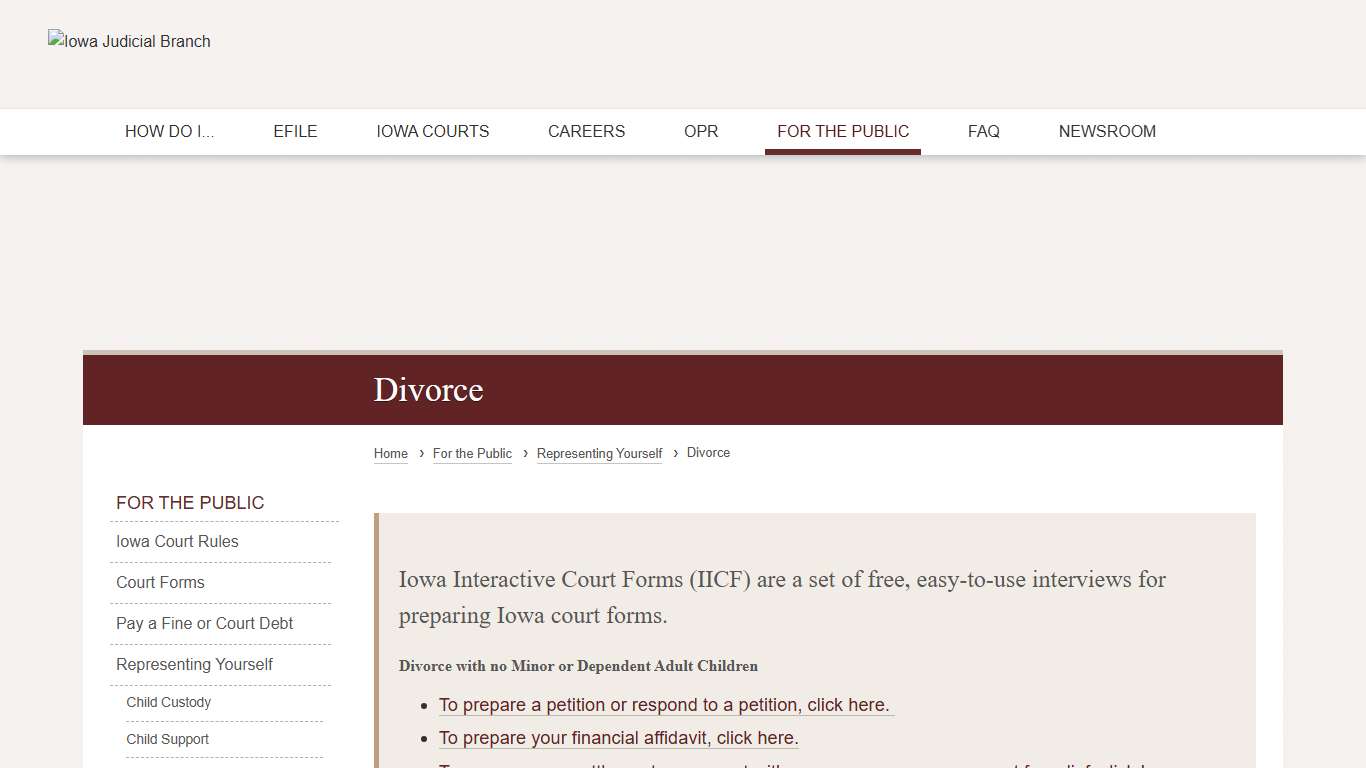Image resolution: width=1366 pixels, height=768 pixels.
Task: Select the FOR THE PUBLIC tab
Action: point(843,131)
